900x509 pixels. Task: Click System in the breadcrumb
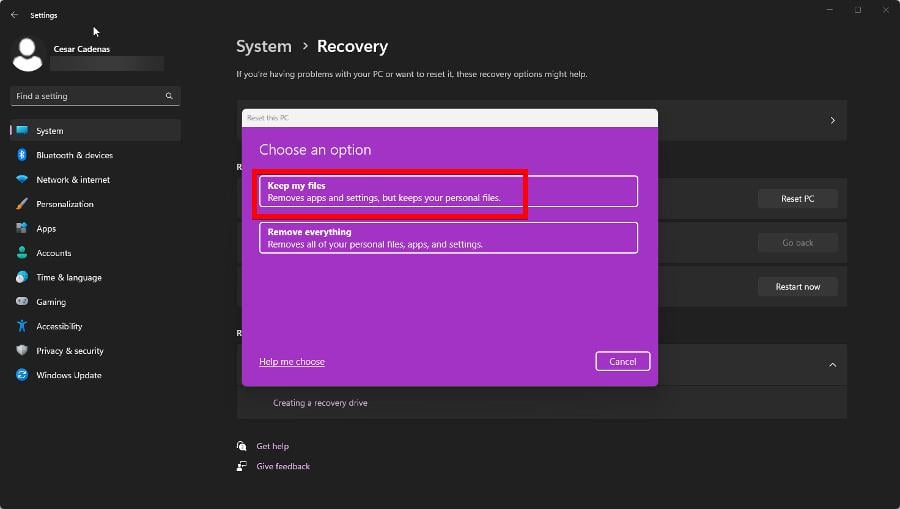[263, 46]
